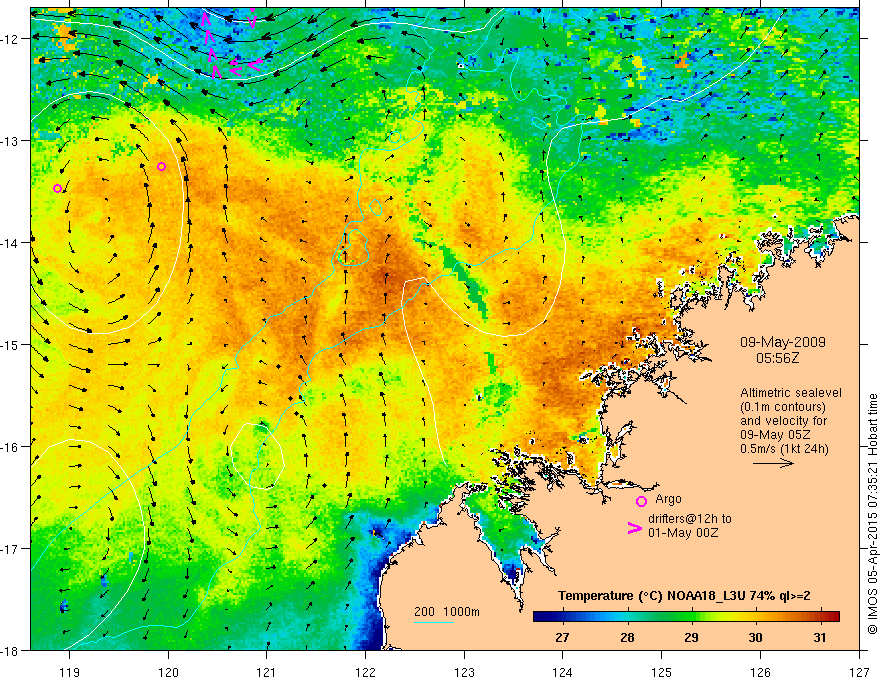880x680 pixels.
Task: Click the longitude axis label '122'
Action: (365, 672)
